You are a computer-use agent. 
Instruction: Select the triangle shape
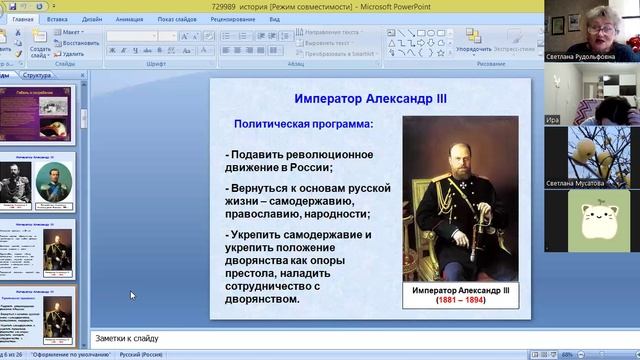click(391, 43)
